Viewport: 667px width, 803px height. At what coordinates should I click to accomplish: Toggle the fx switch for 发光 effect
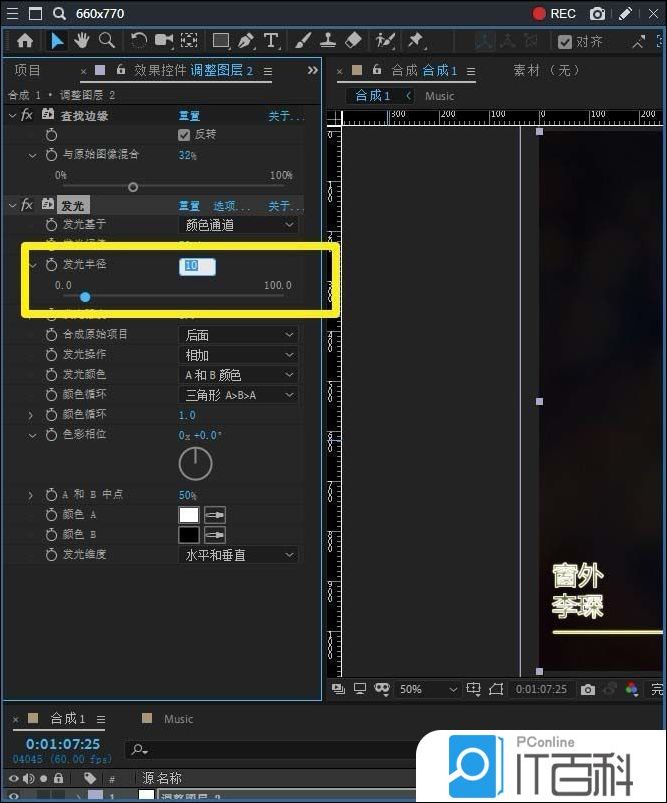point(27,205)
